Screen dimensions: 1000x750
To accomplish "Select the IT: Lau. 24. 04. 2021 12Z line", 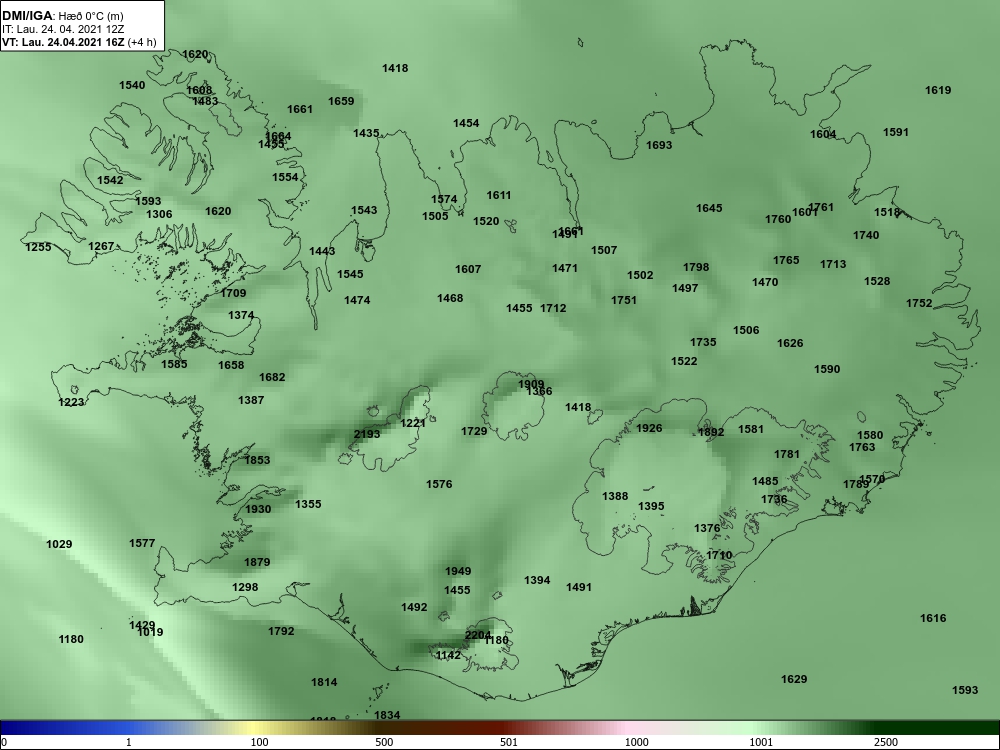I will tap(62, 29).
